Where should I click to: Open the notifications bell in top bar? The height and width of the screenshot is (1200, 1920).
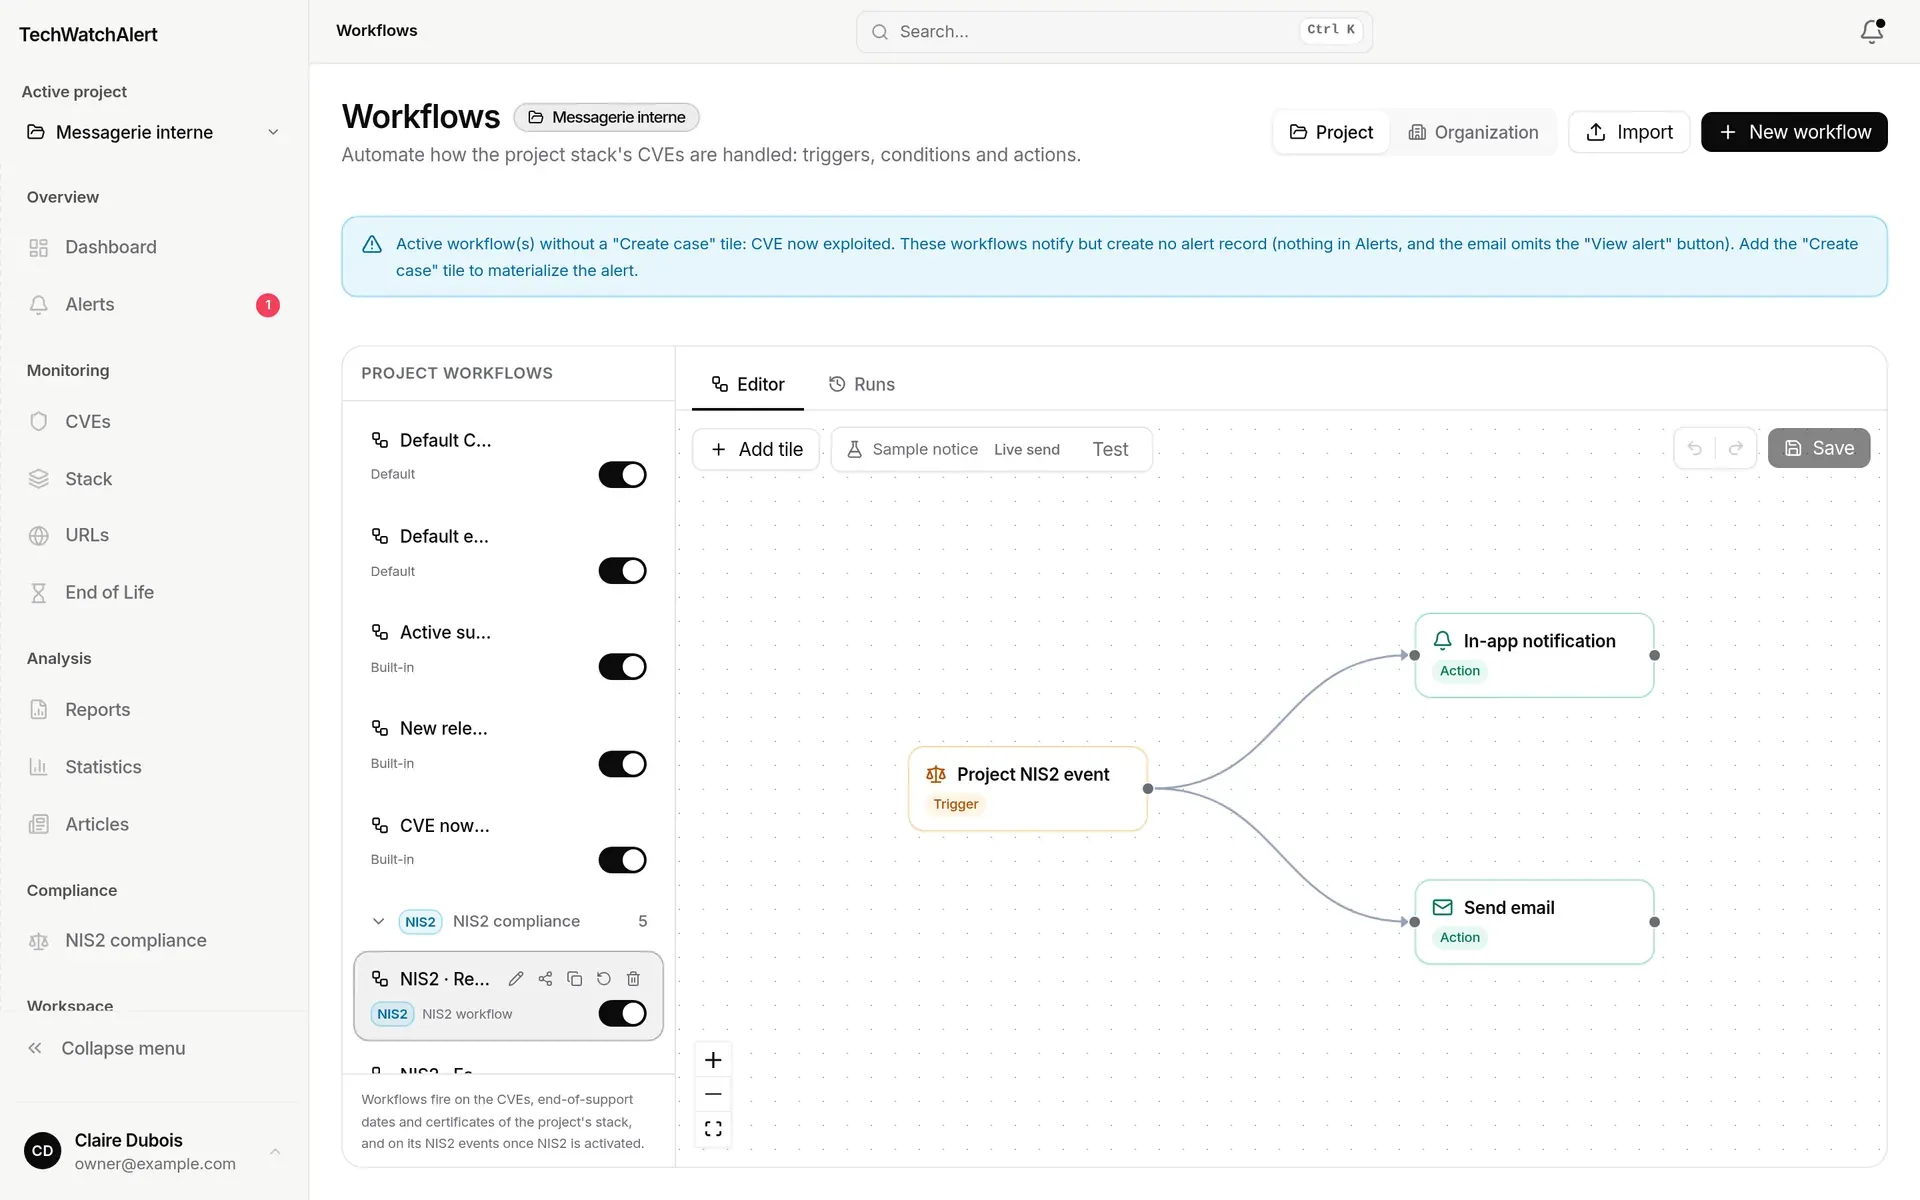click(x=1872, y=32)
